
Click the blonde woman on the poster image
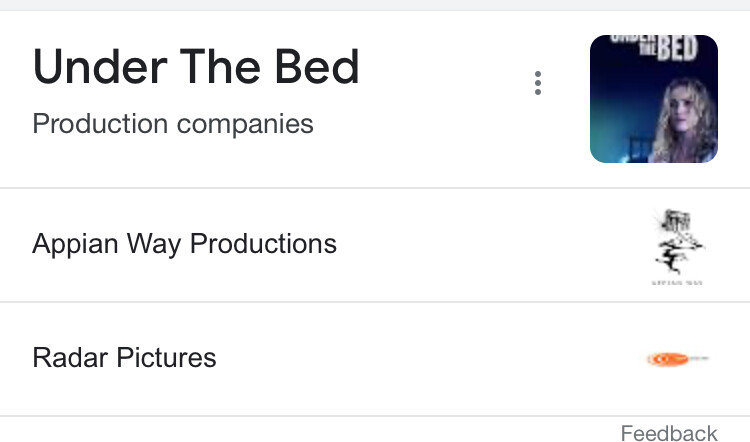(684, 120)
